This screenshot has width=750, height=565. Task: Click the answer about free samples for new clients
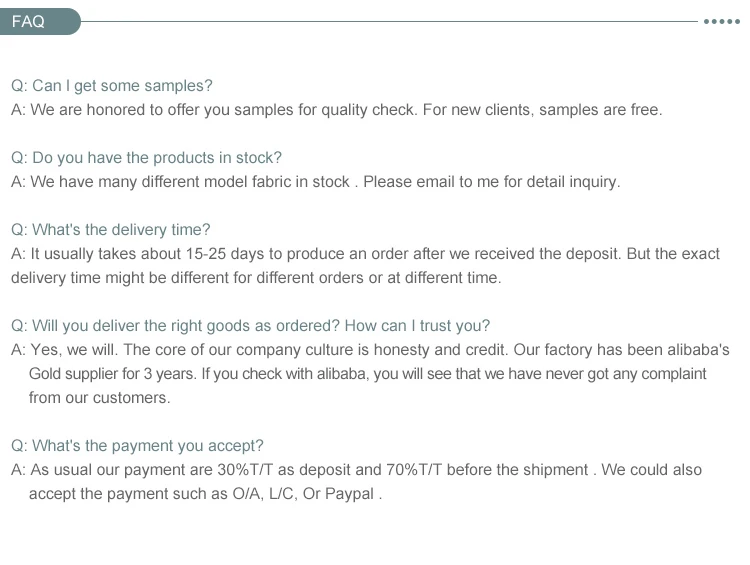coord(336,110)
